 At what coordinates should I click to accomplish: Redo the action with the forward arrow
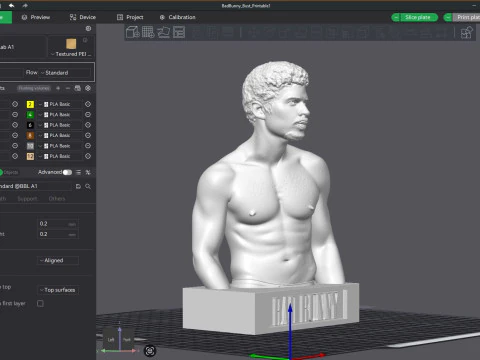(25, 5)
